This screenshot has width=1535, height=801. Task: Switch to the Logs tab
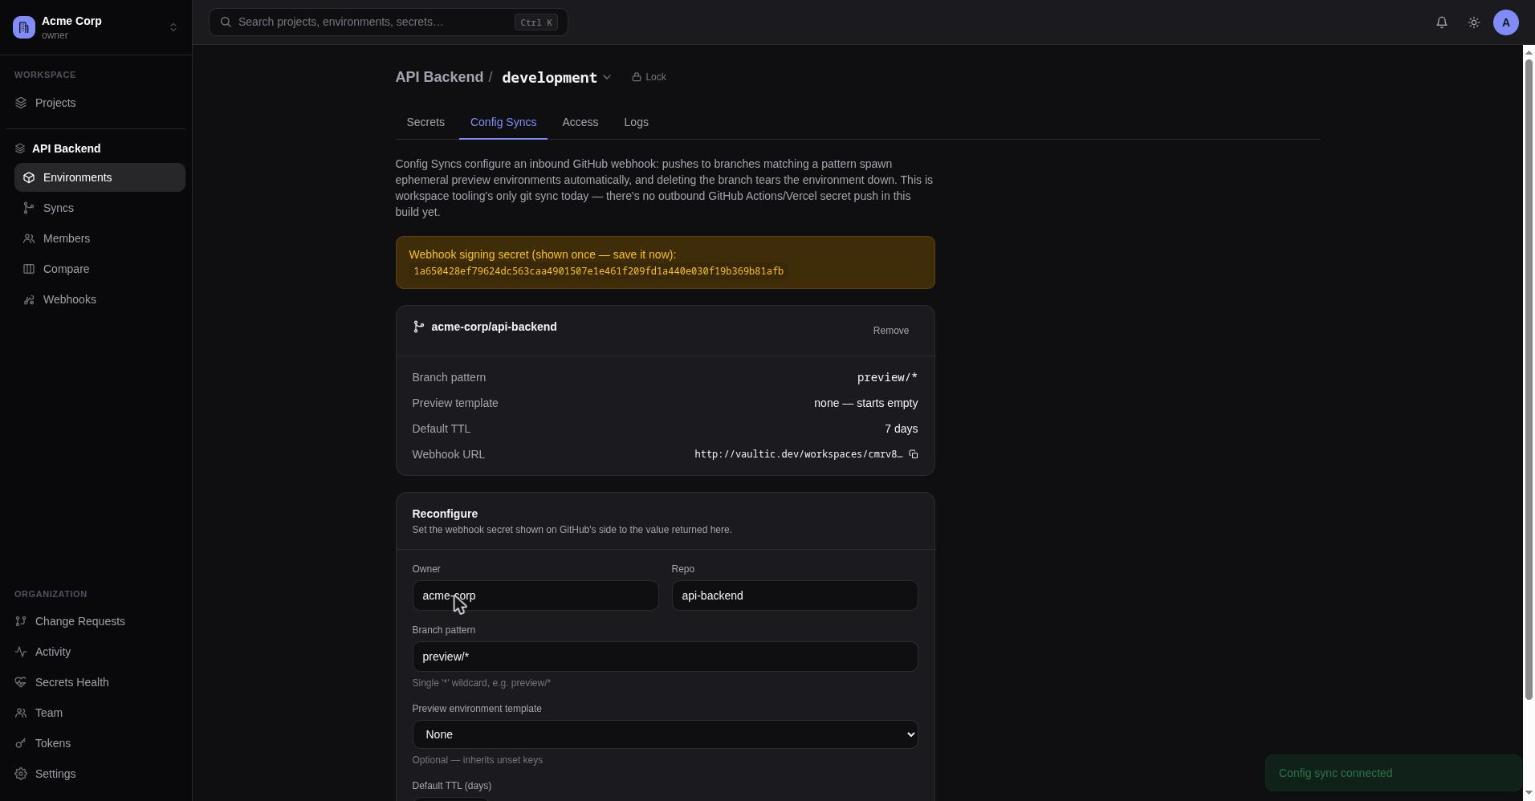coord(636,122)
